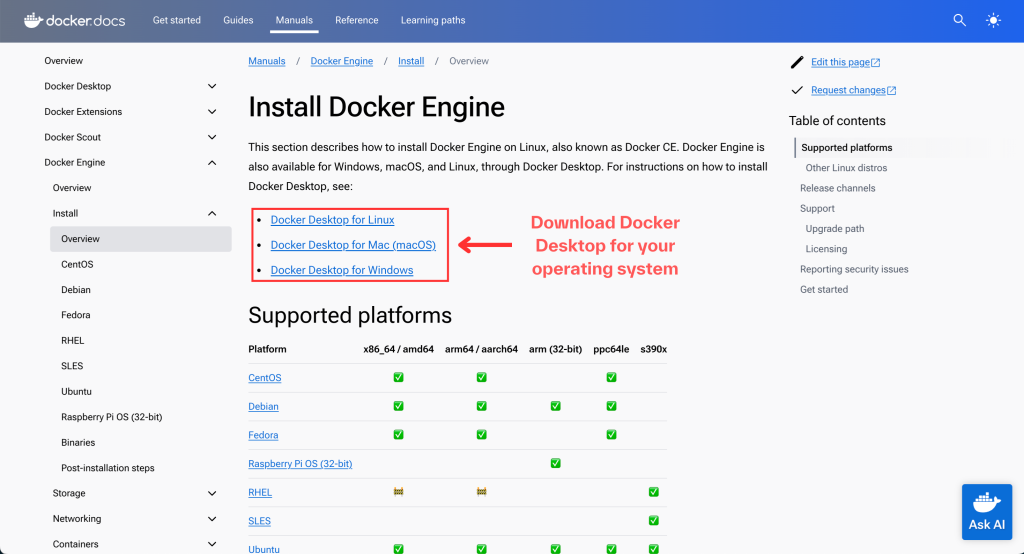Click the Docker docs logo
Viewport: 1024px width, 554px height.
[74, 20]
